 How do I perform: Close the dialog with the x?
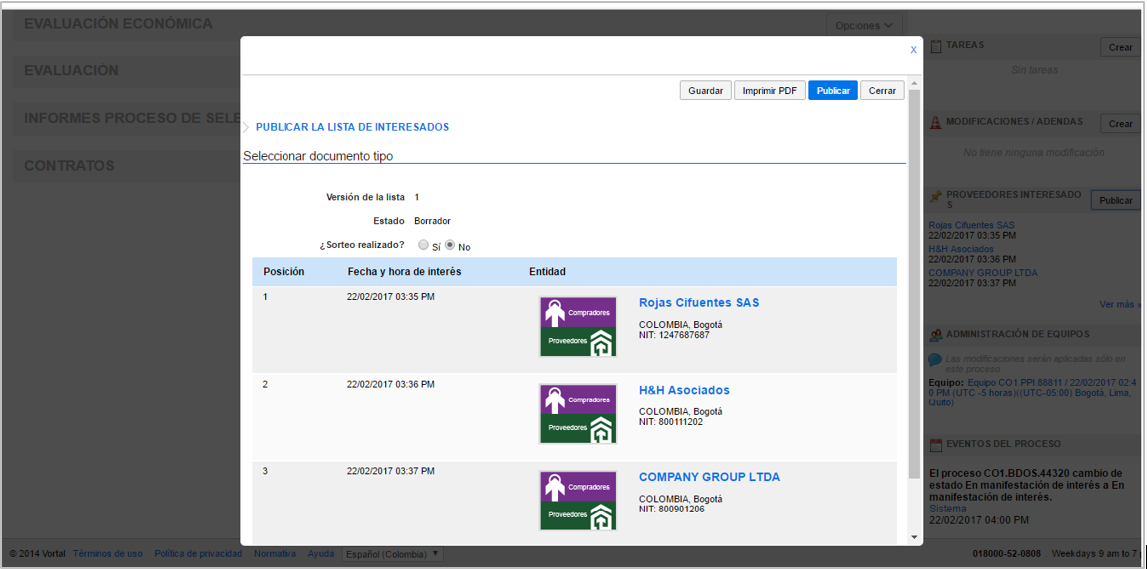[x=913, y=50]
